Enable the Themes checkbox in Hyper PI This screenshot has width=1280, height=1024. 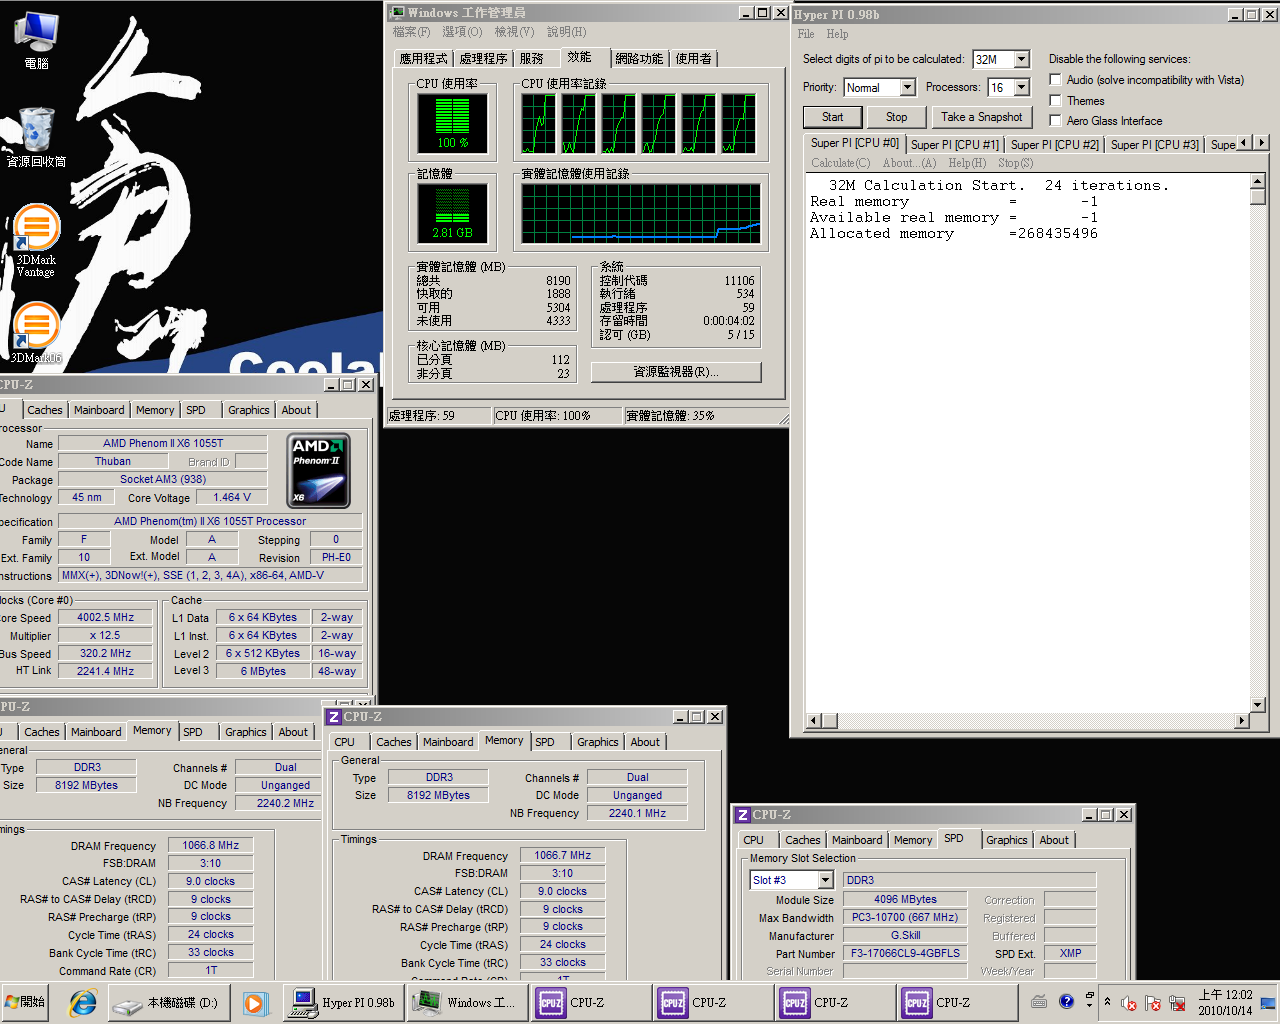pos(1055,101)
